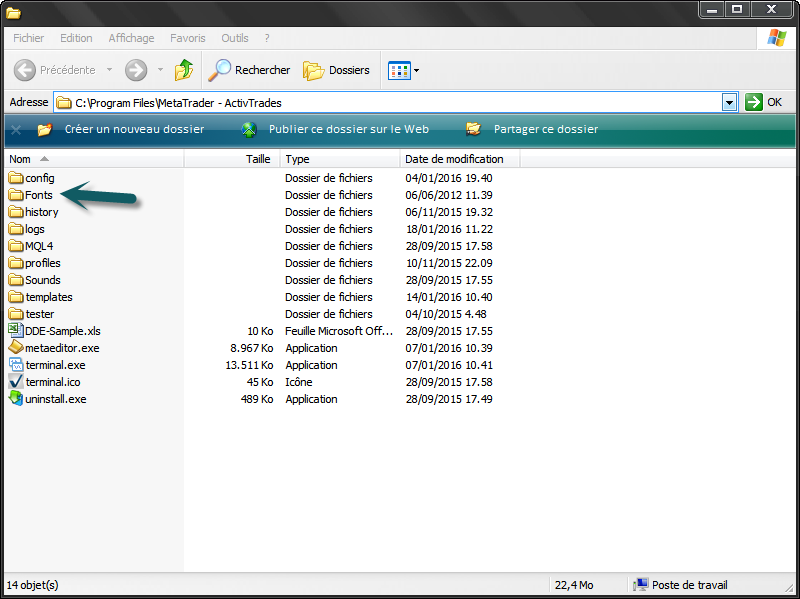Expand the address bar dropdown
The image size is (800, 599).
click(730, 103)
